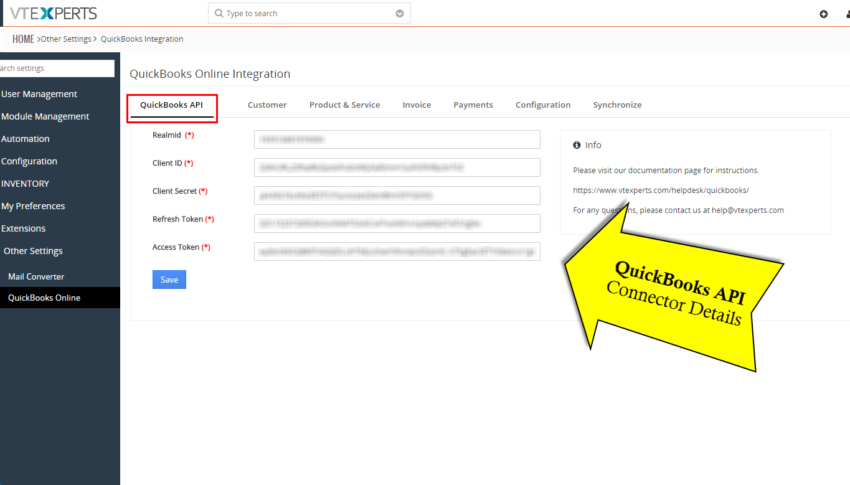The image size is (850, 485).
Task: Click the VTExperts logo
Action: (x=53, y=13)
